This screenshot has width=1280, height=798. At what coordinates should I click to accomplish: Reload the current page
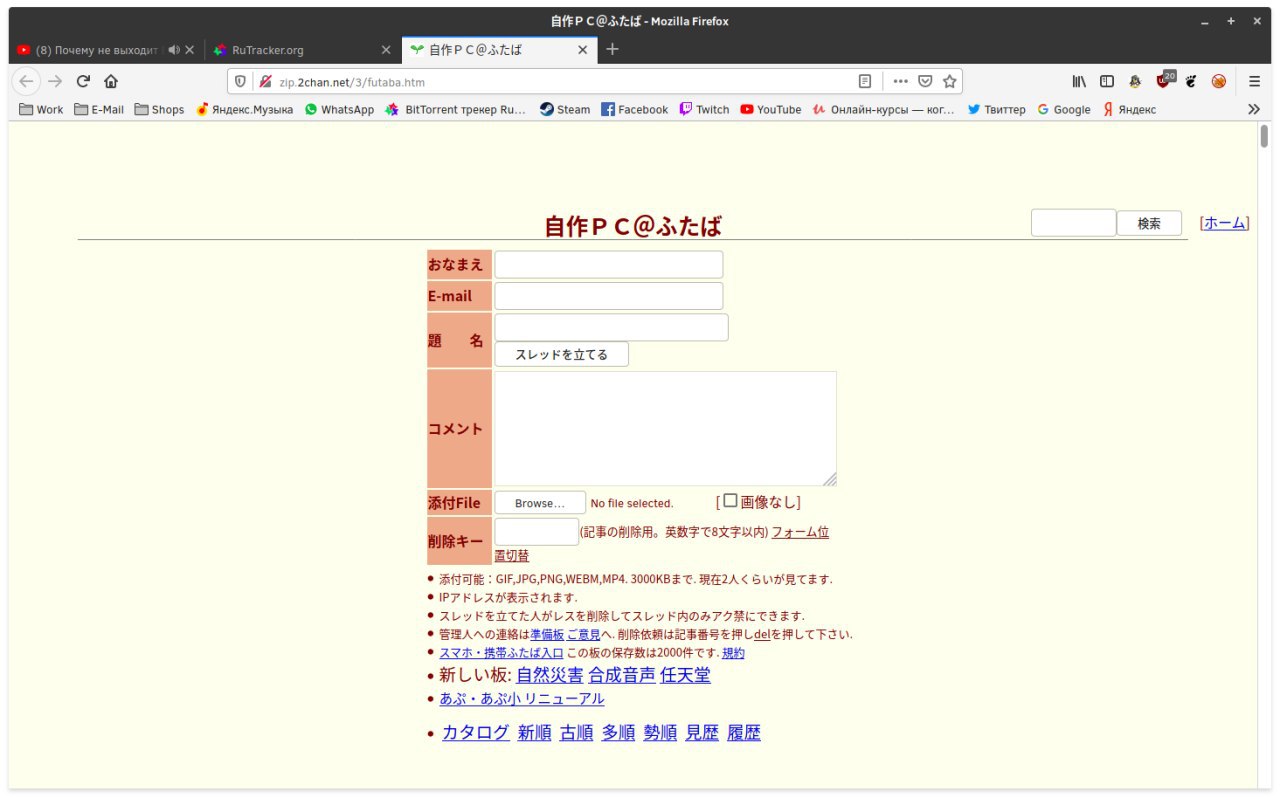tap(84, 81)
